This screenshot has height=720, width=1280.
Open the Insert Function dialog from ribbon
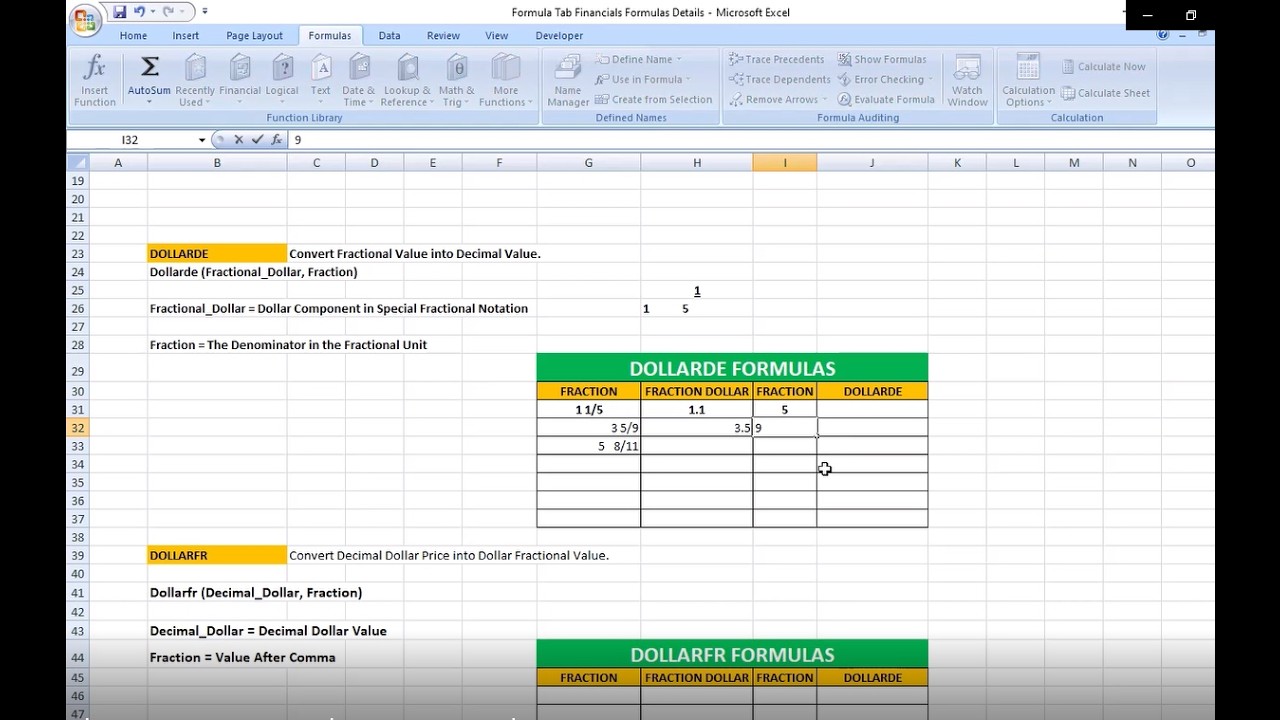coord(95,81)
